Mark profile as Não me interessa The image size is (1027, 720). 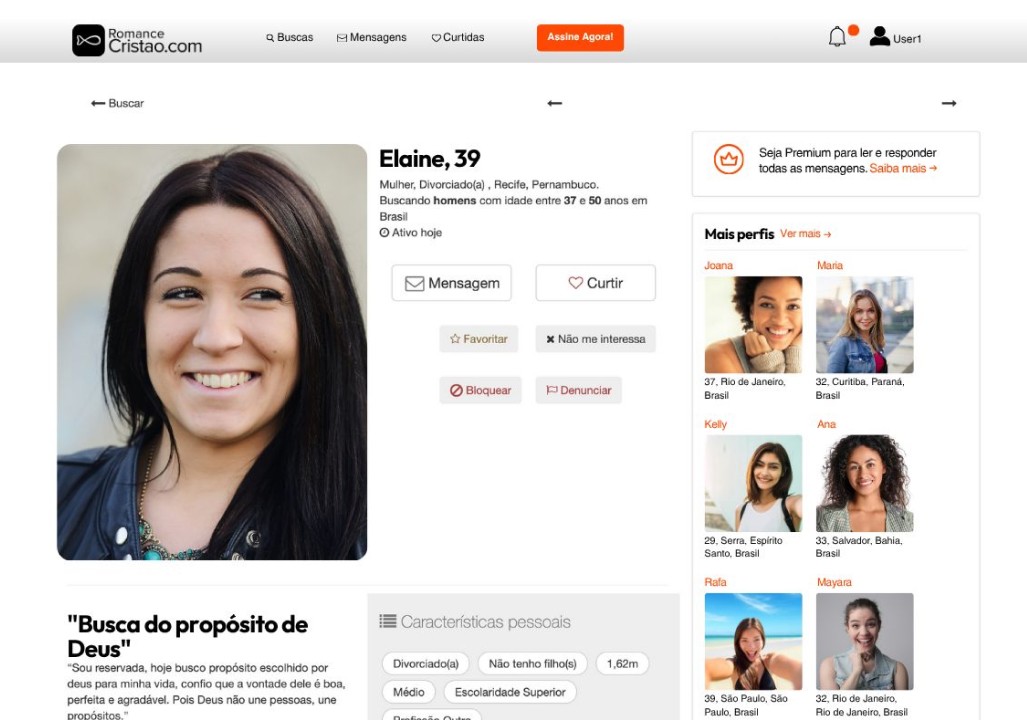[x=595, y=339]
